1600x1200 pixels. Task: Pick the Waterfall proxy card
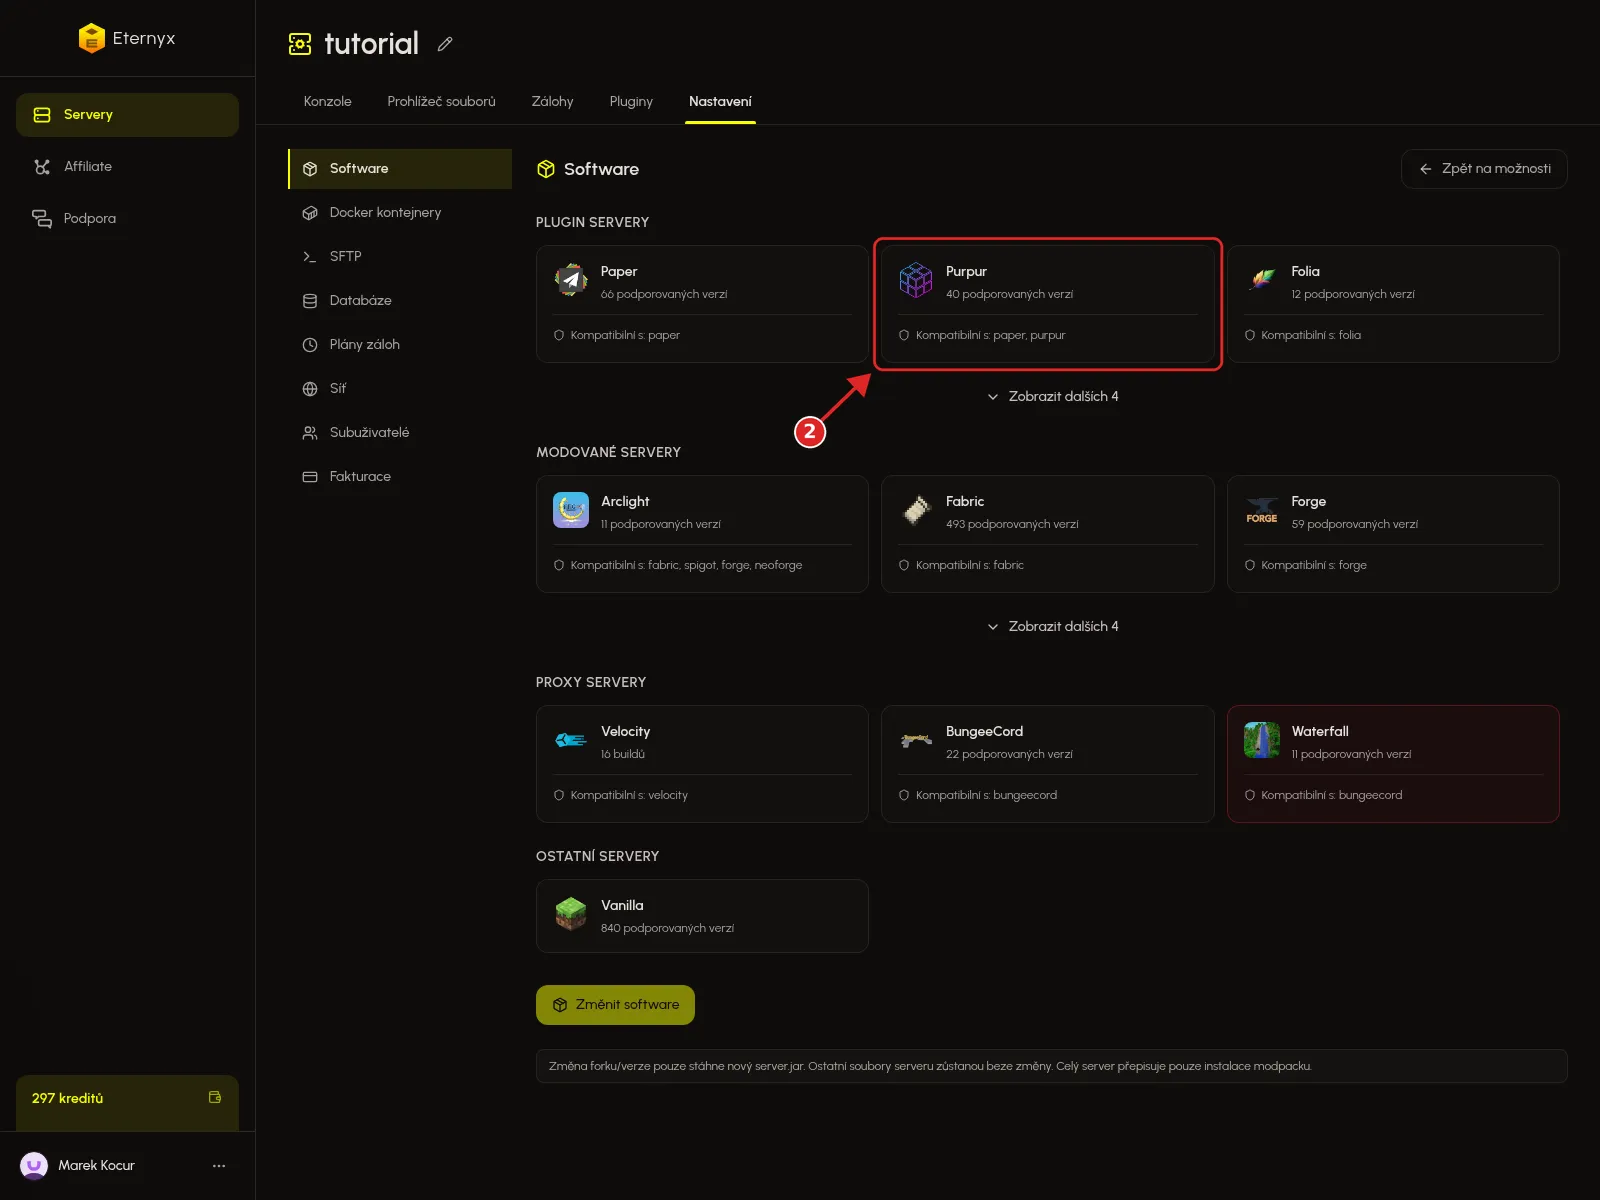point(1393,764)
